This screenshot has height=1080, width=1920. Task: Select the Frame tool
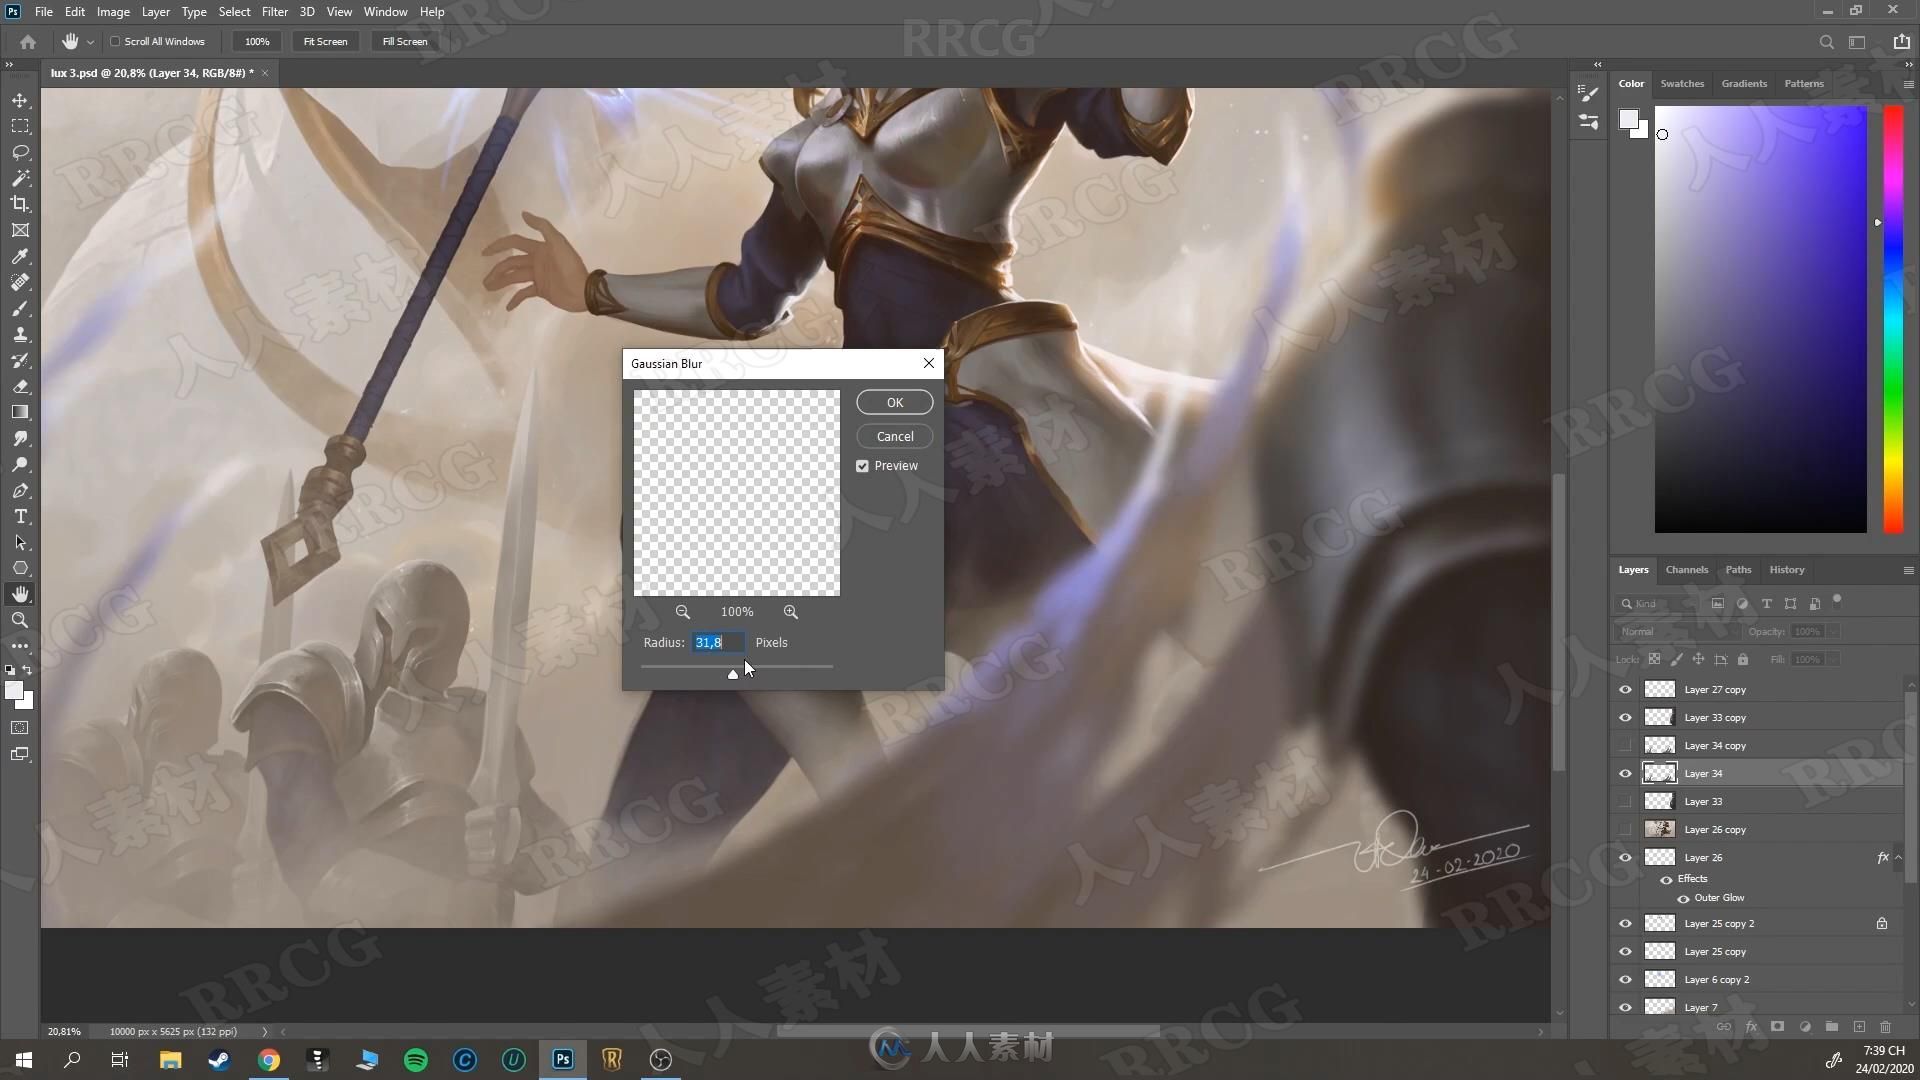pyautogui.click(x=20, y=230)
